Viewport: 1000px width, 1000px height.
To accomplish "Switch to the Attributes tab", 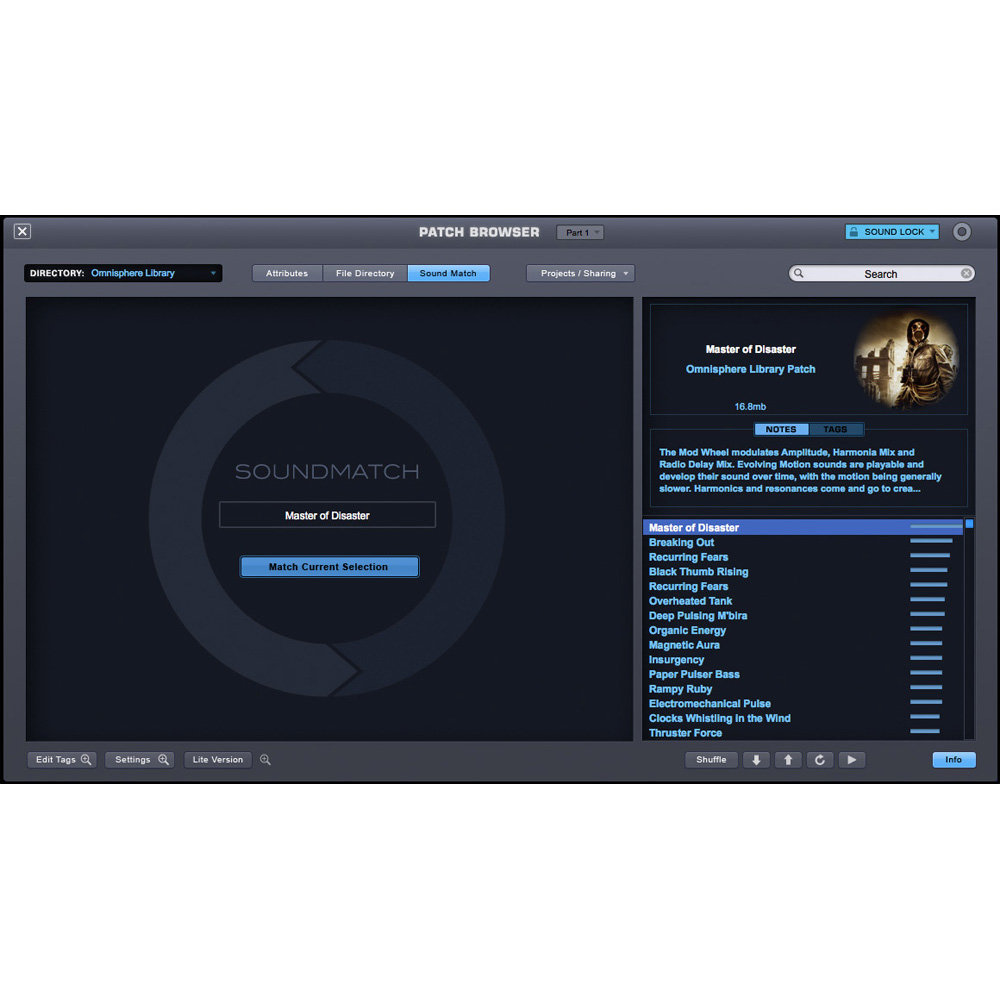I will (x=287, y=273).
